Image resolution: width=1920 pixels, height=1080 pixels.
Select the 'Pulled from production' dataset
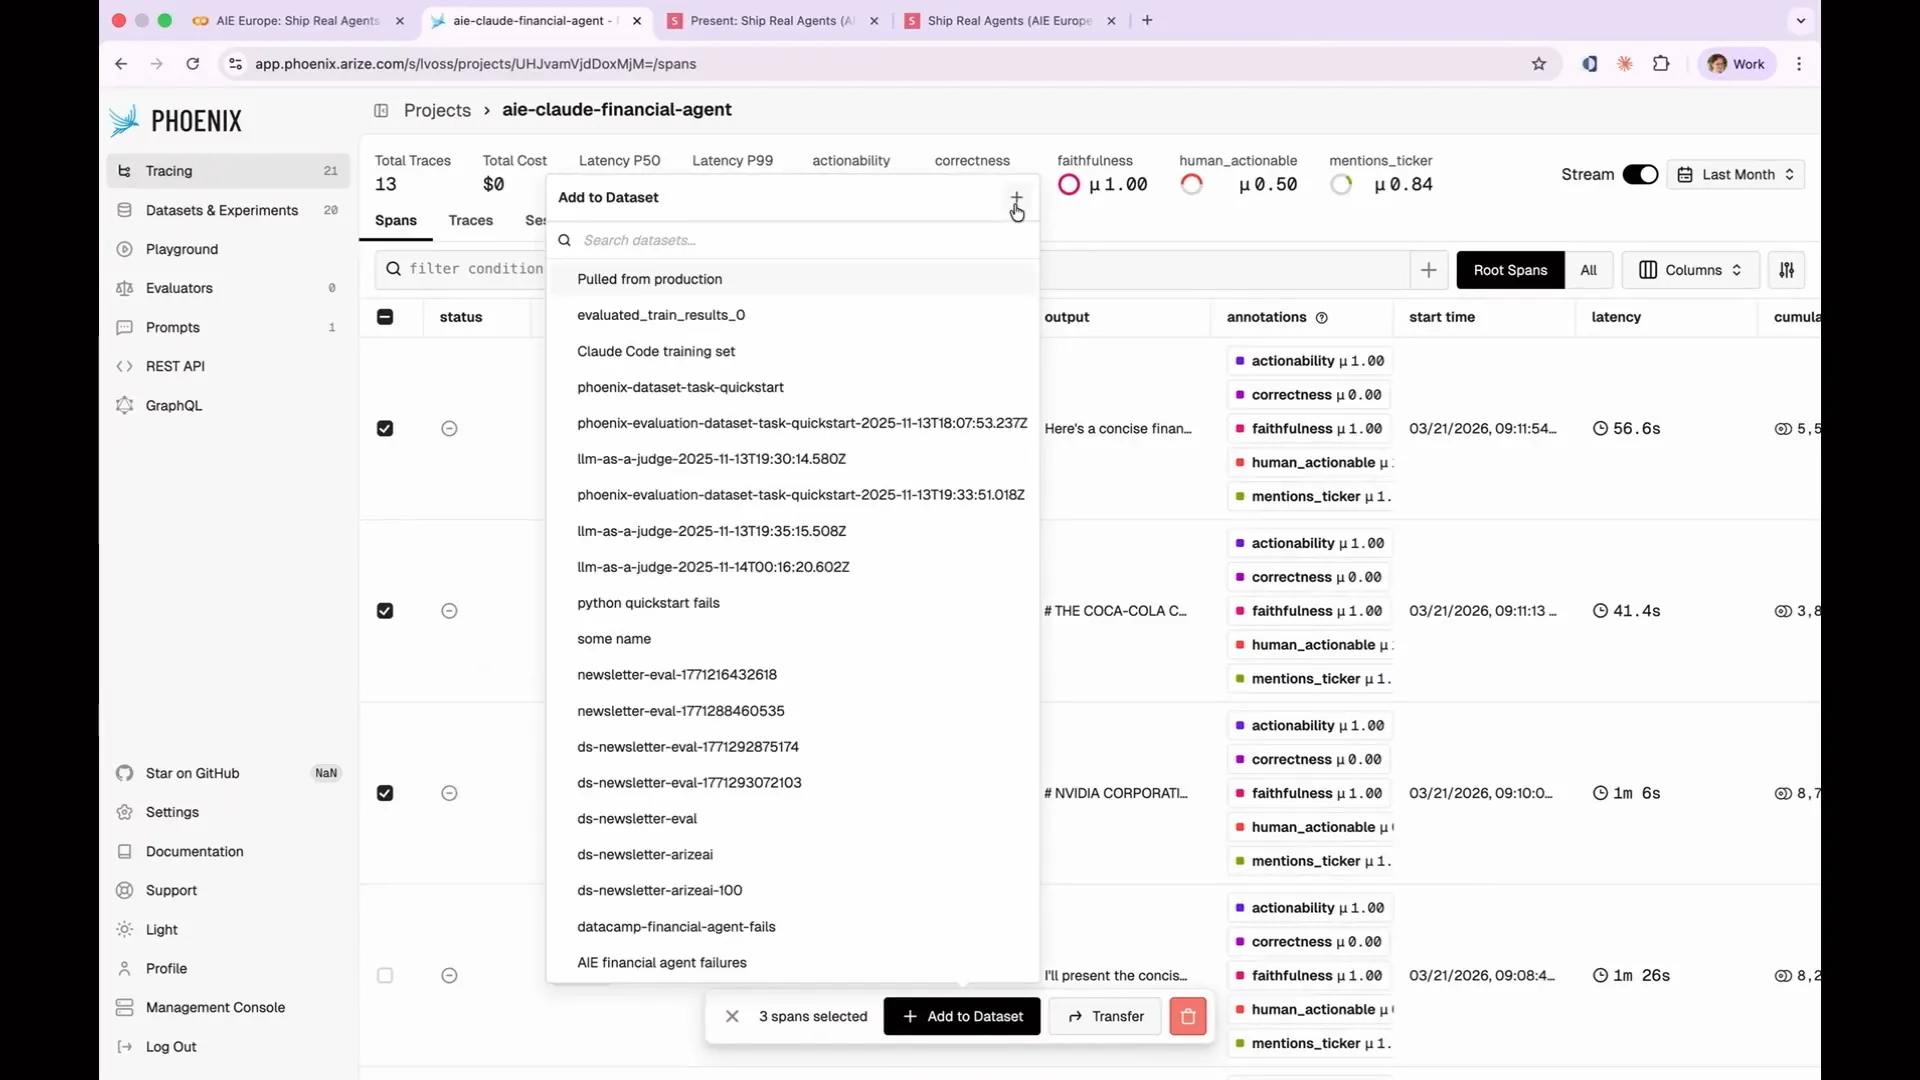793,279
